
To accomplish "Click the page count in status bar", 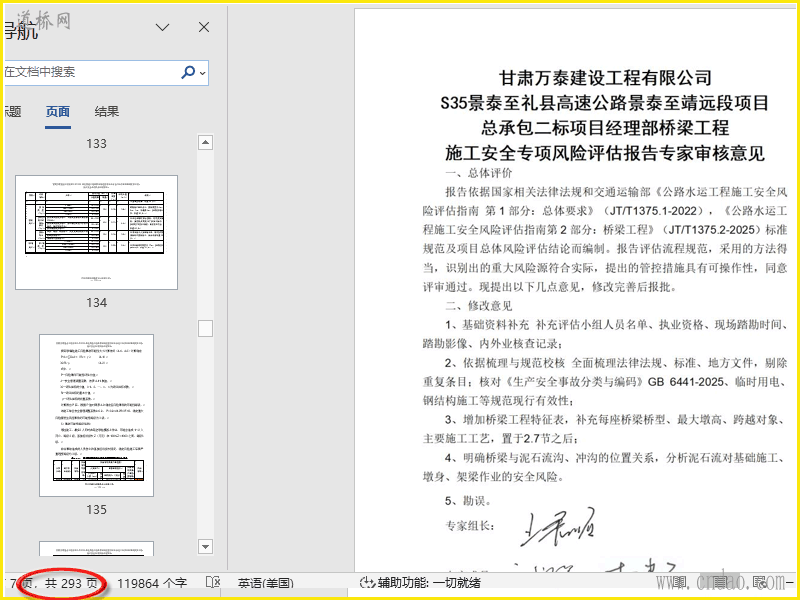I will pyautogui.click(x=53, y=583).
